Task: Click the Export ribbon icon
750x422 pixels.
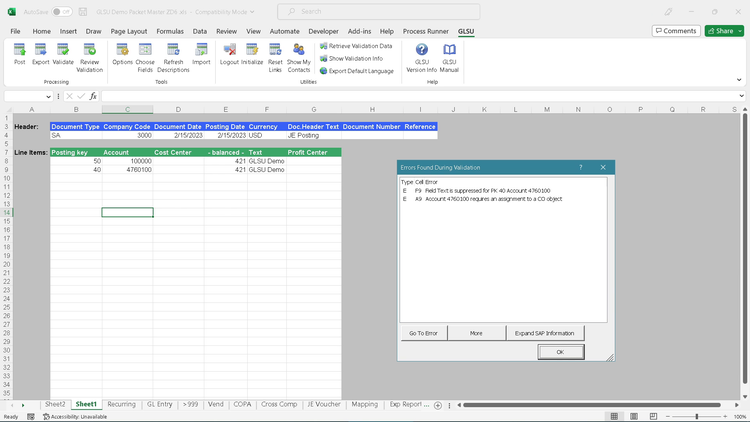Action: tap(41, 54)
